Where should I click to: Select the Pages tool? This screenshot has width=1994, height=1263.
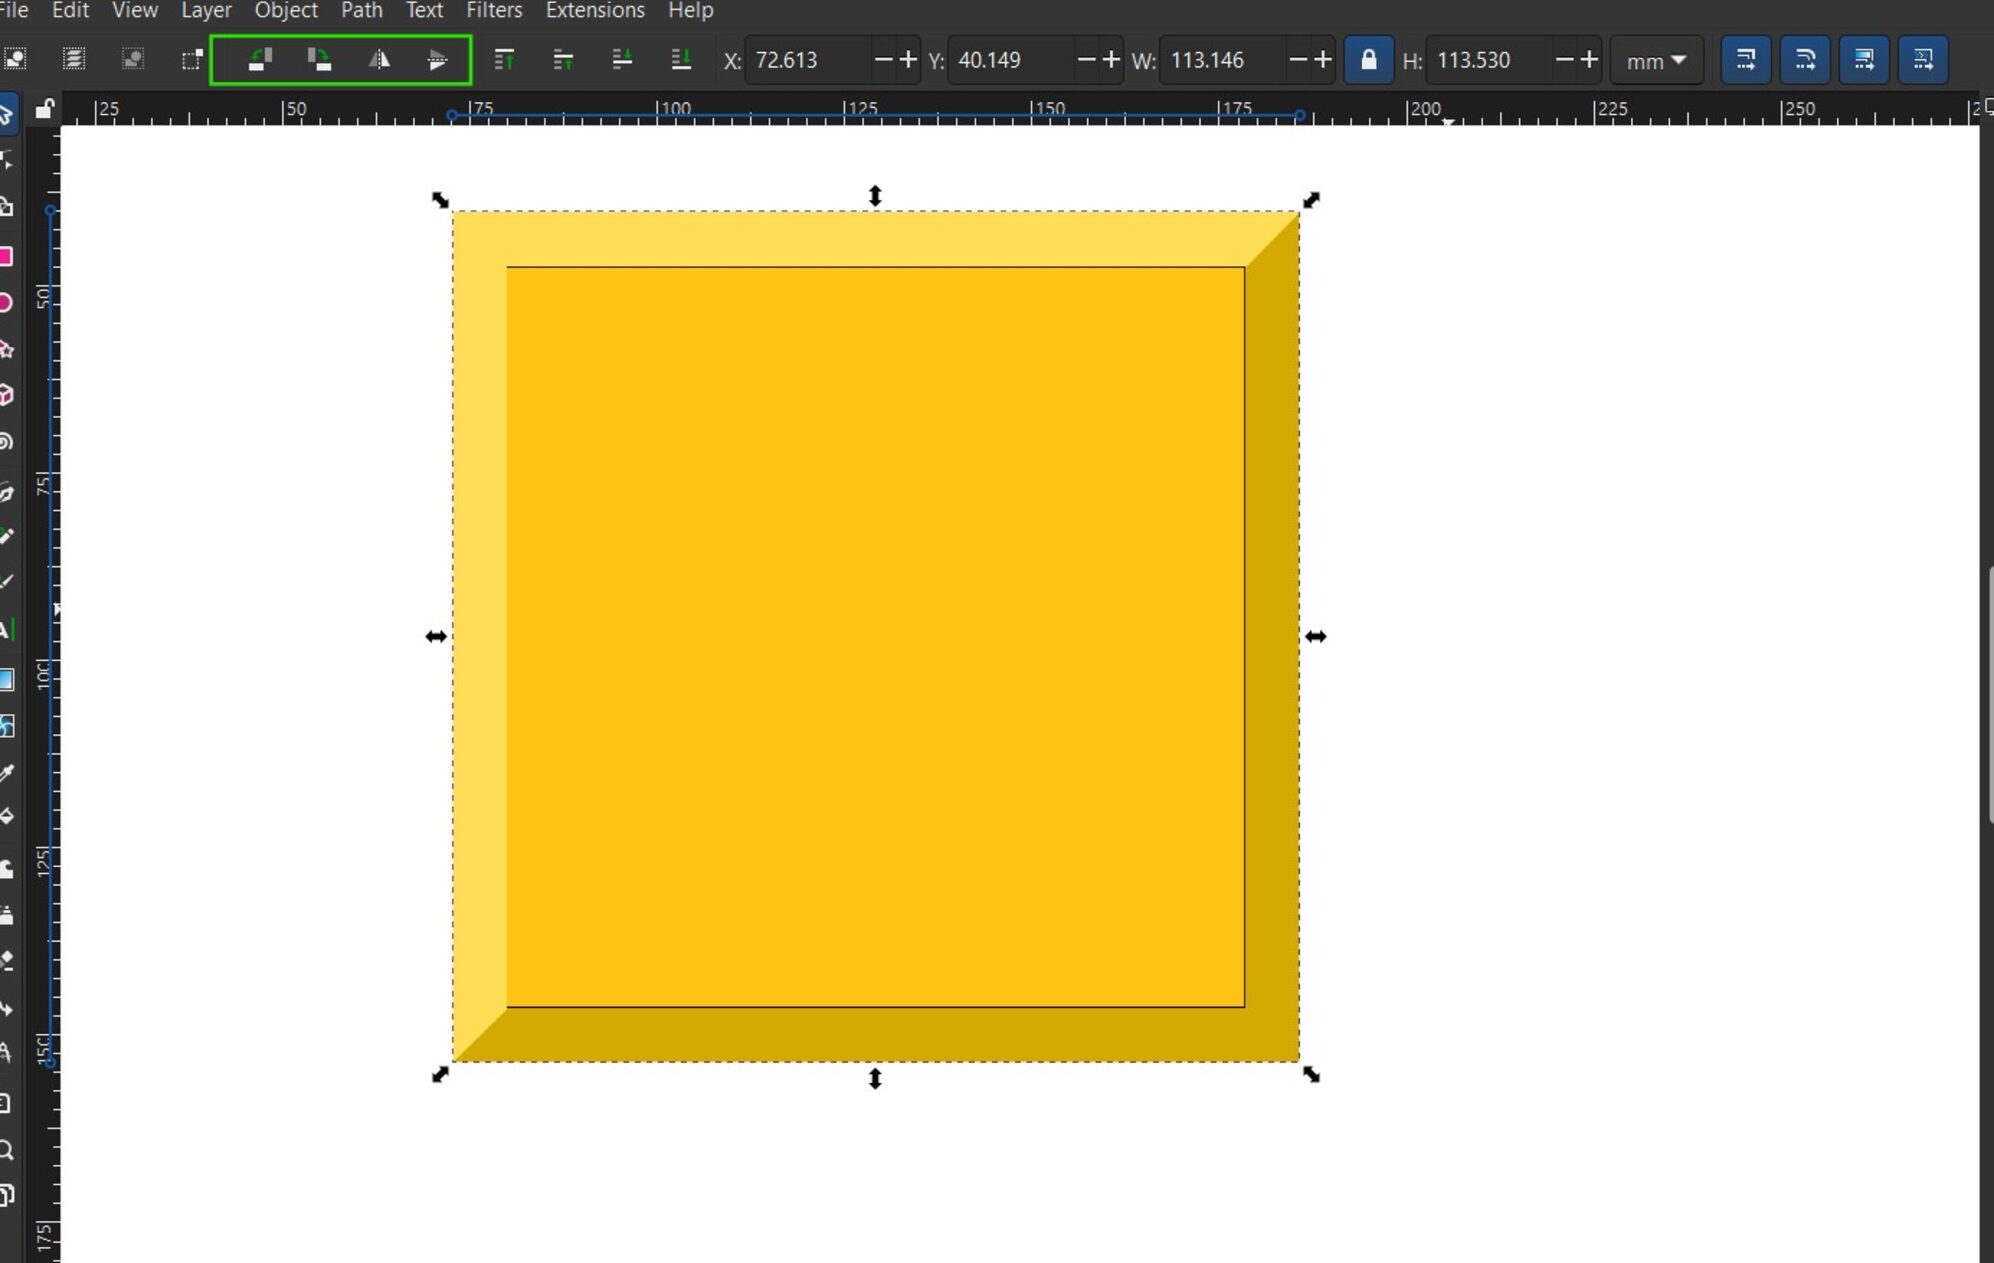point(6,1196)
